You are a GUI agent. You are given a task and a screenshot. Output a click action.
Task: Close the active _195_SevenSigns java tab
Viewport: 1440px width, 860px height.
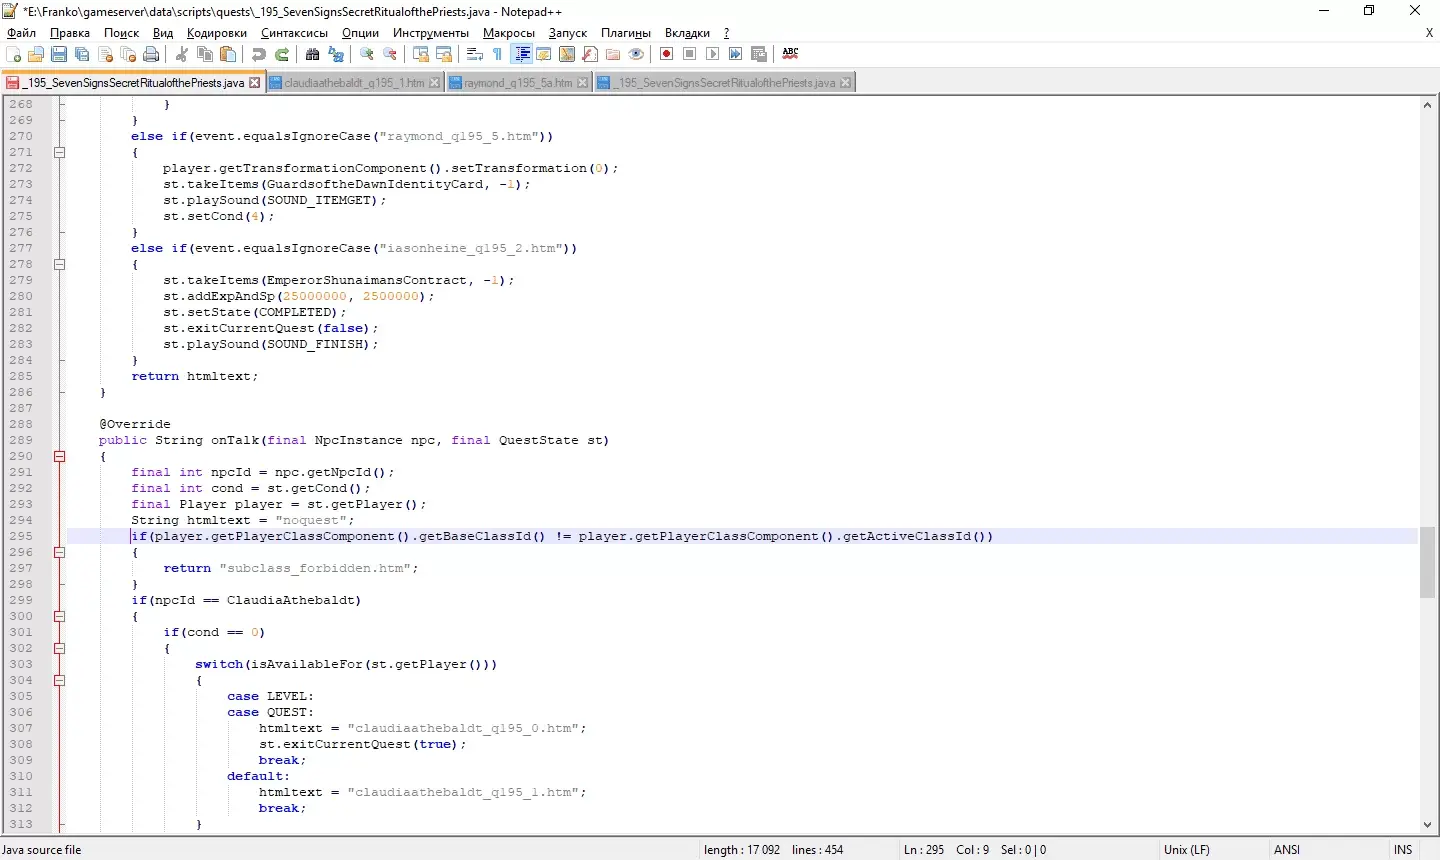pos(254,83)
